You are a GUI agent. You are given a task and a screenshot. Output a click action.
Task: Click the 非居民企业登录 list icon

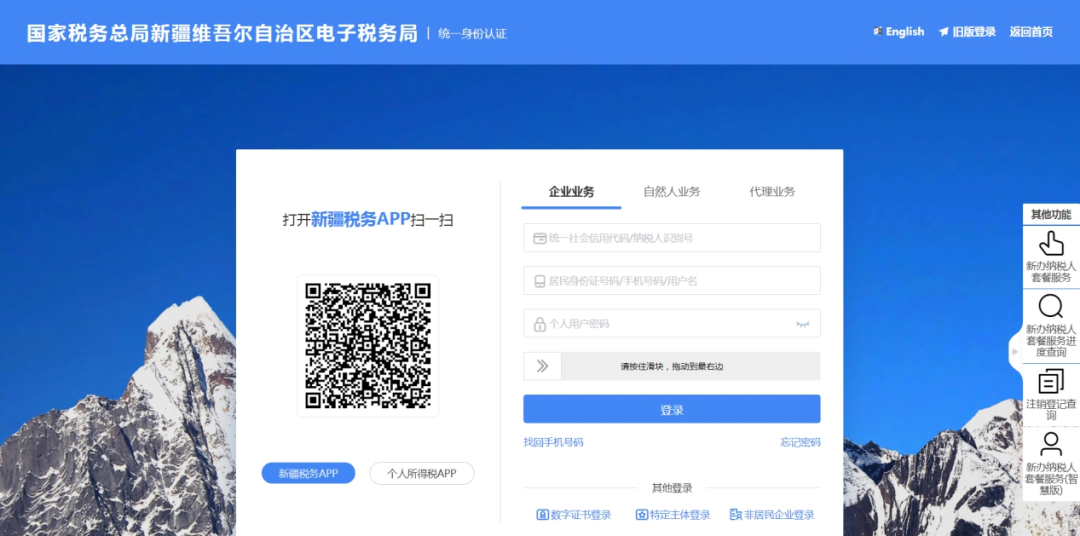(x=736, y=515)
